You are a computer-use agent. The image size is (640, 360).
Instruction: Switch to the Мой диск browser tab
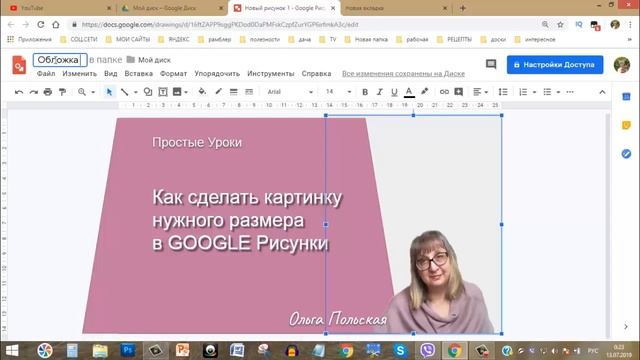(x=172, y=8)
